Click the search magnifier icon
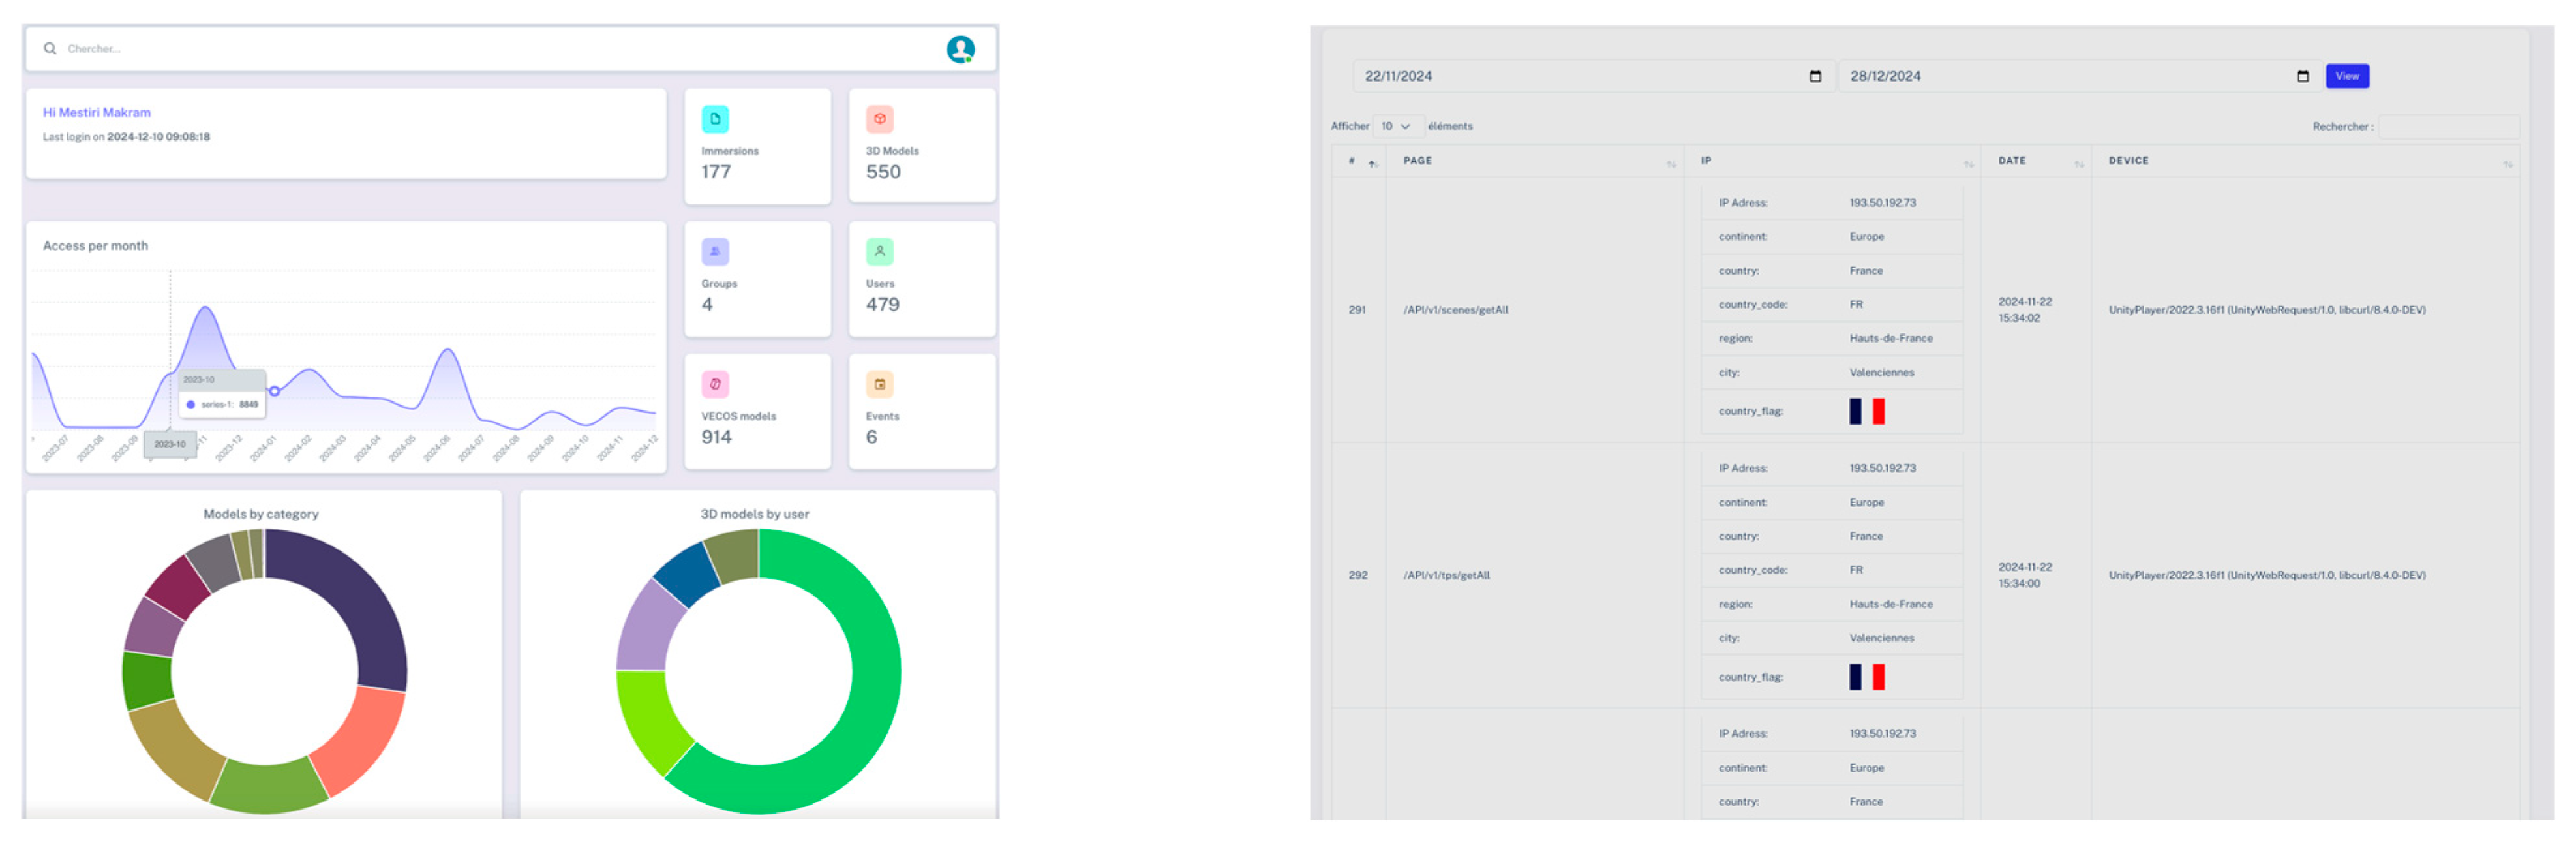Image resolution: width=2576 pixels, height=845 pixels. coord(50,48)
